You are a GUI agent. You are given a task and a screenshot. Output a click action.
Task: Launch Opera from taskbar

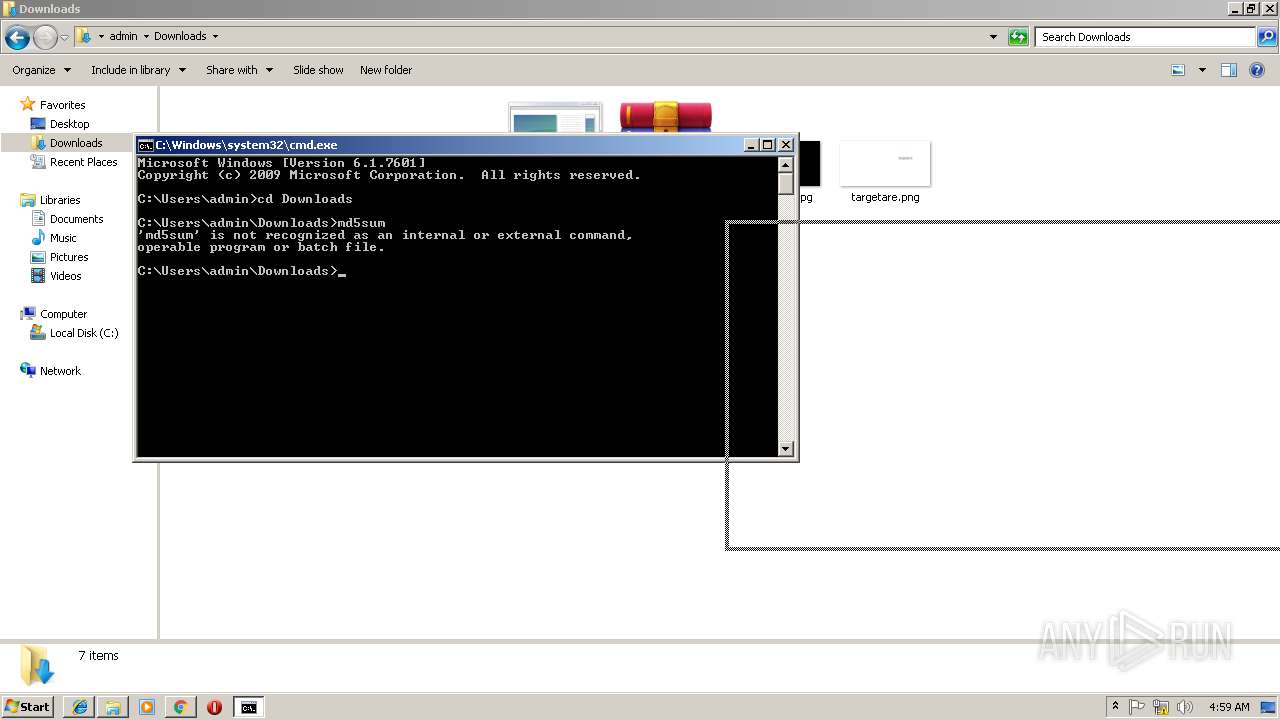[x=214, y=707]
